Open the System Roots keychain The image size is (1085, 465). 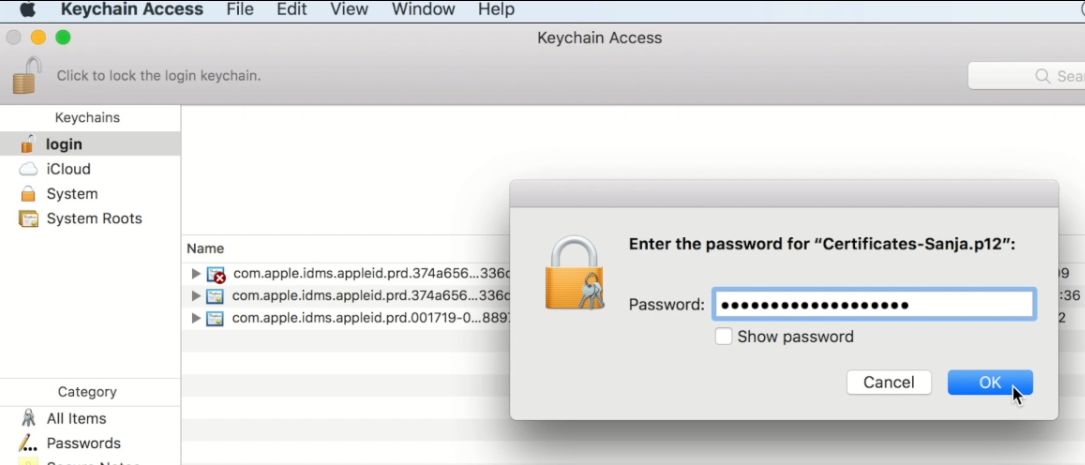click(90, 219)
